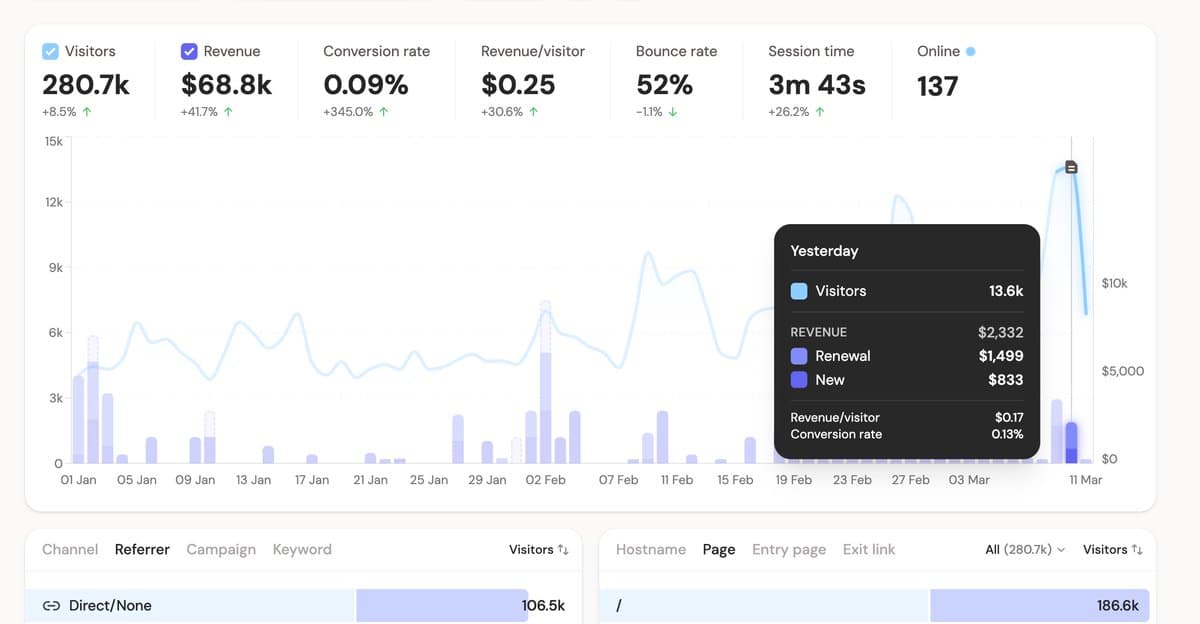This screenshot has height=624, width=1200.
Task: Click the 186.6k visitors count
Action: point(1118,606)
